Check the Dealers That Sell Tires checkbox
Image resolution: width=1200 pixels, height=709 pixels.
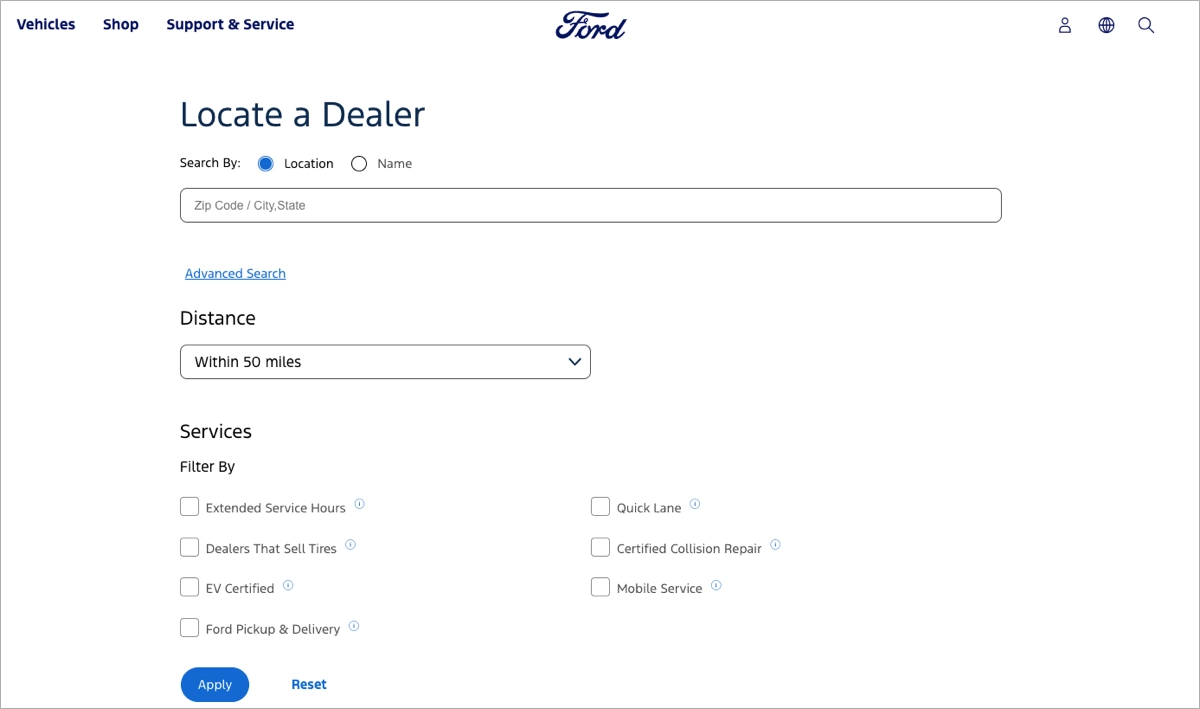(x=190, y=547)
